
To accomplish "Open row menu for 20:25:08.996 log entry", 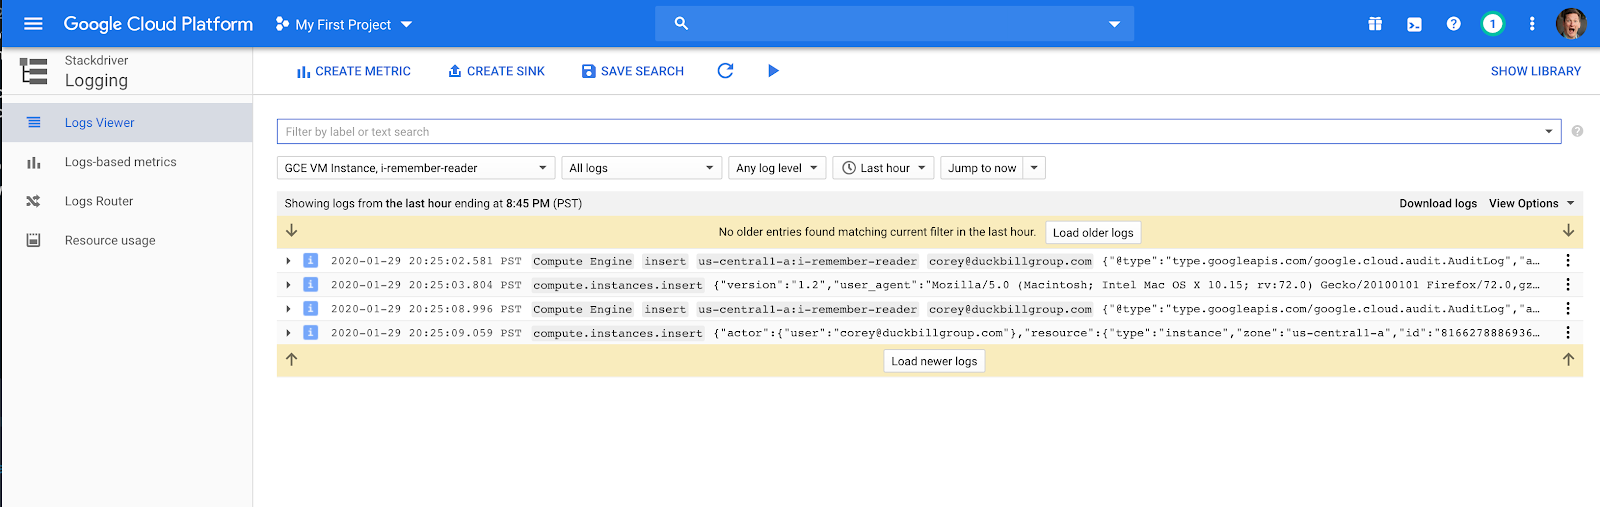I will click(1567, 309).
